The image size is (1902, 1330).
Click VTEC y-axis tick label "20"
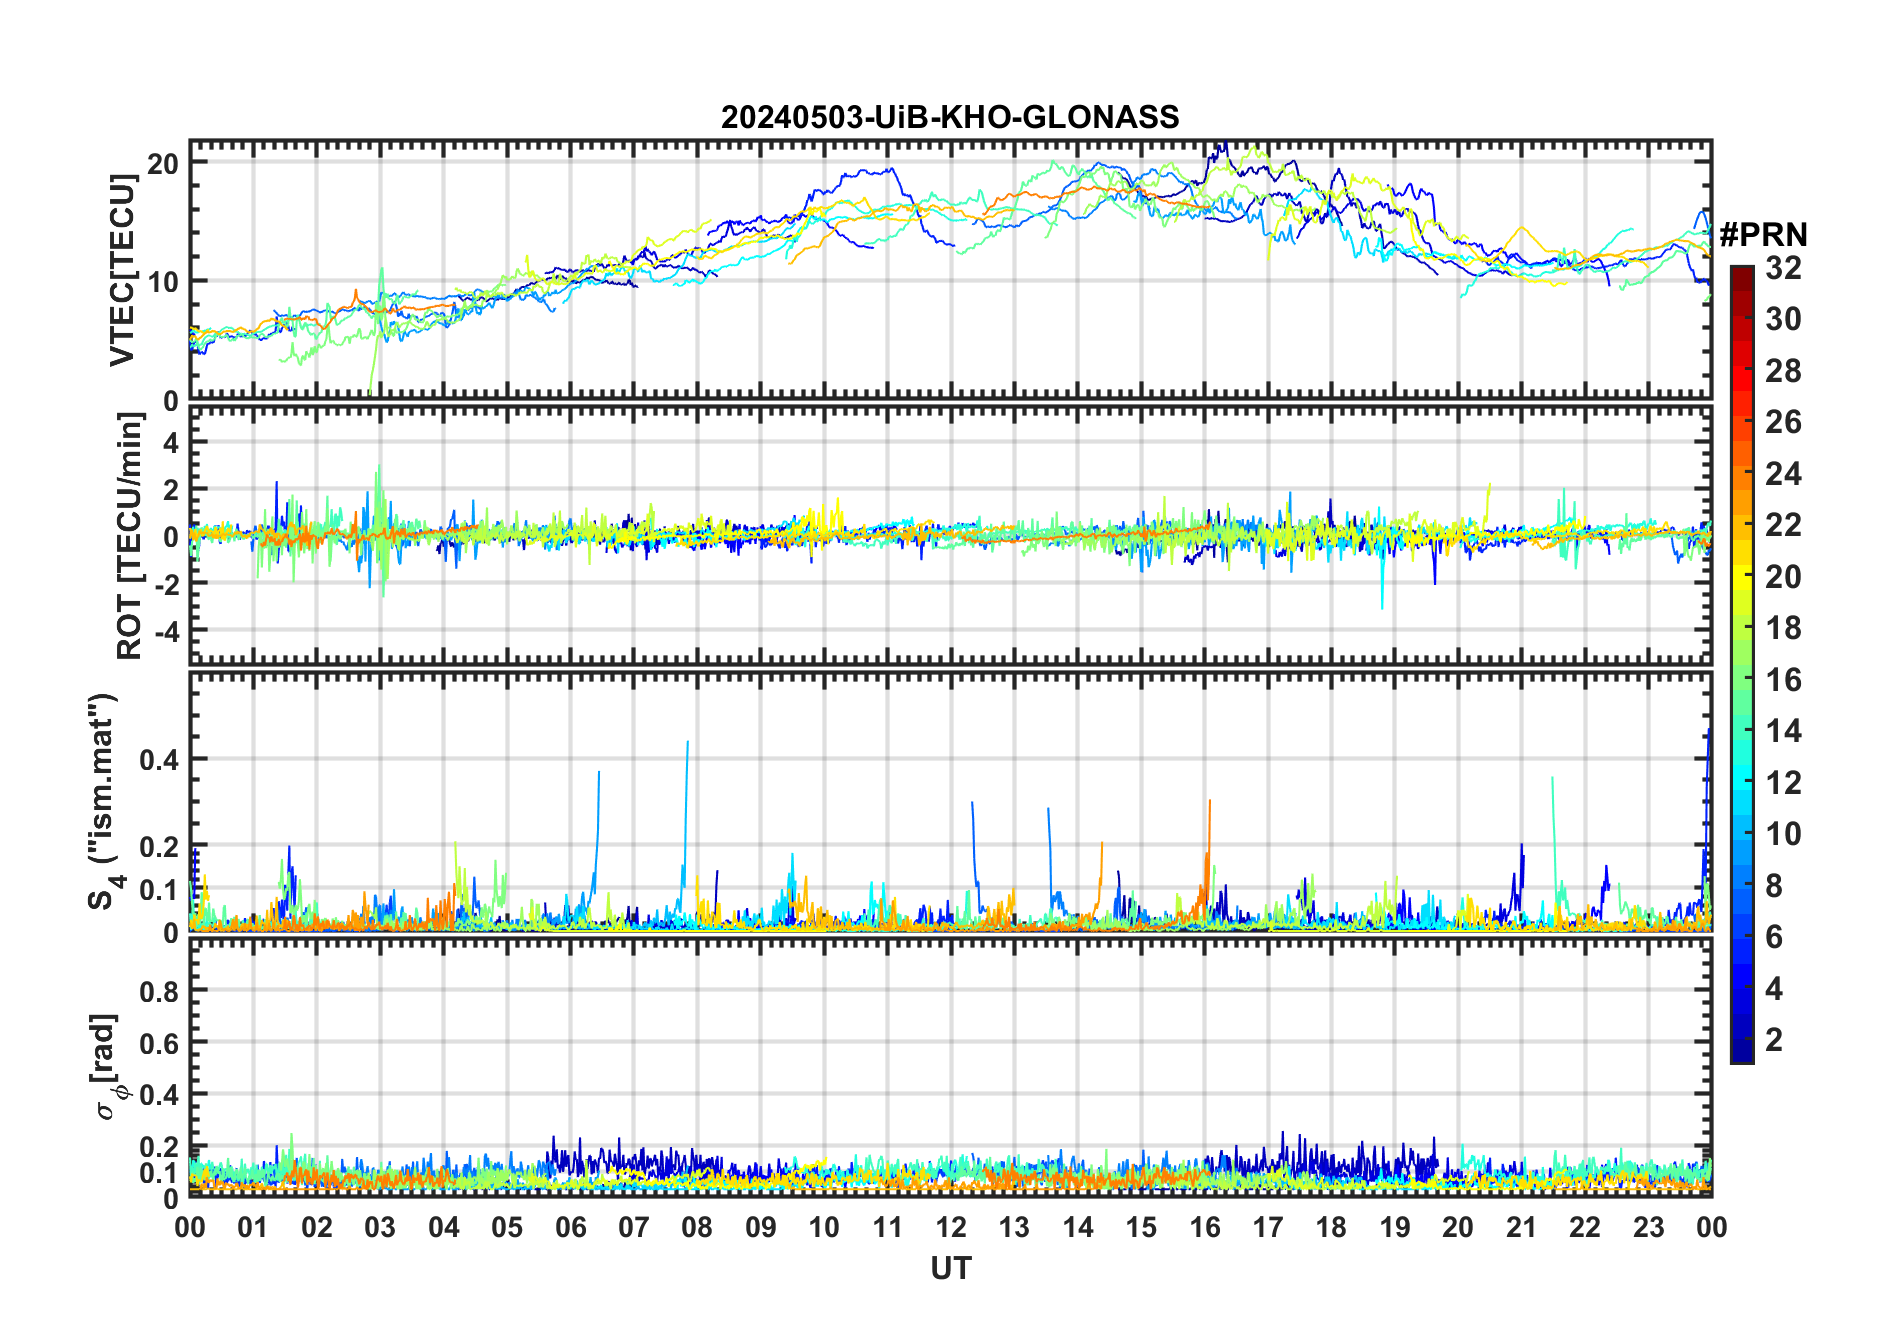(x=163, y=163)
